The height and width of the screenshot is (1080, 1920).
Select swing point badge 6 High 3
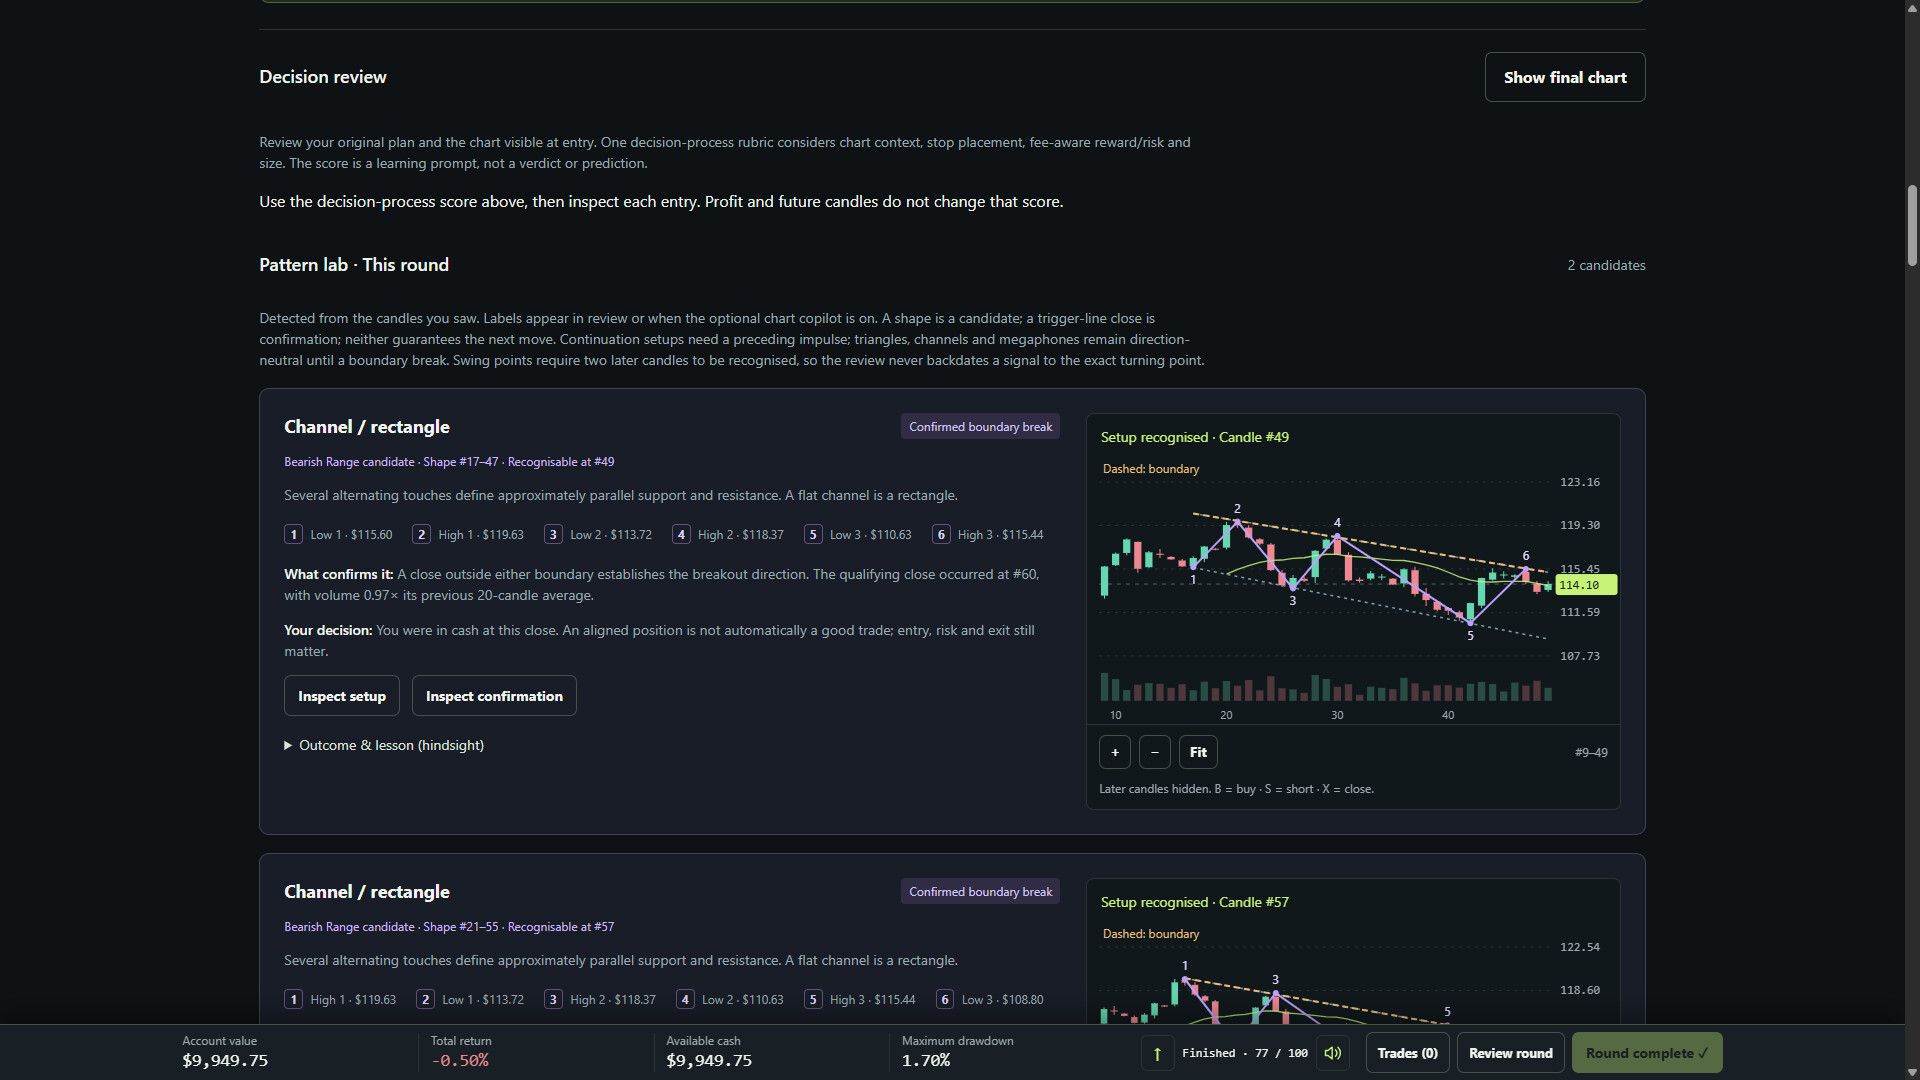(x=988, y=535)
